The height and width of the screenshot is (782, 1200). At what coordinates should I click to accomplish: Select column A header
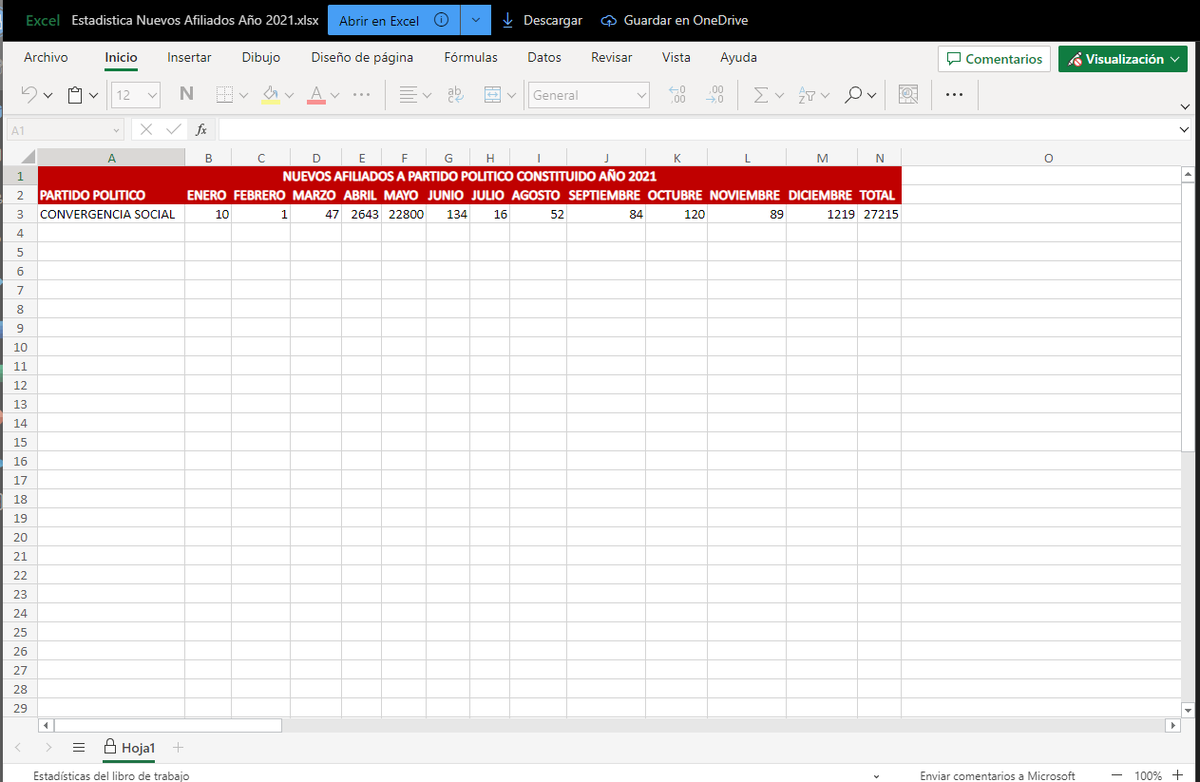click(x=111, y=157)
